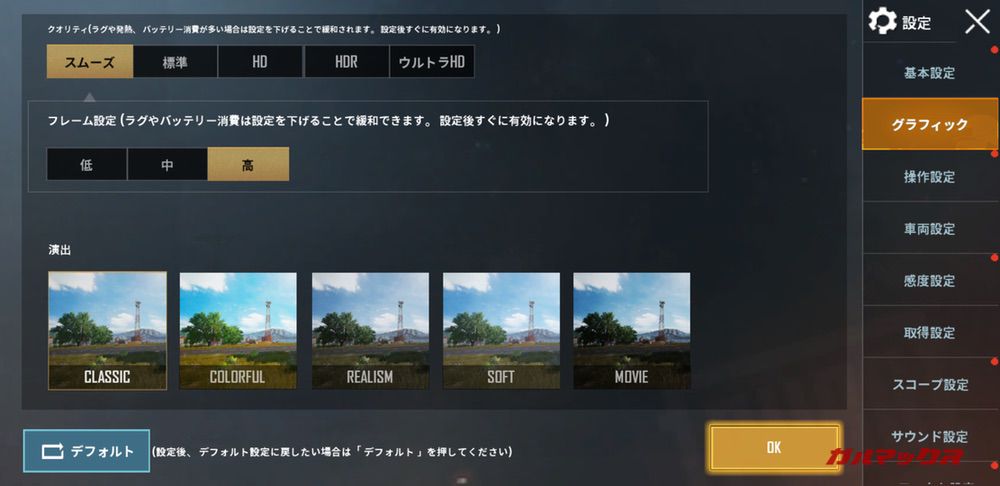Open the 基本設定 tab
This screenshot has height=486, width=1000.
pos(929,73)
